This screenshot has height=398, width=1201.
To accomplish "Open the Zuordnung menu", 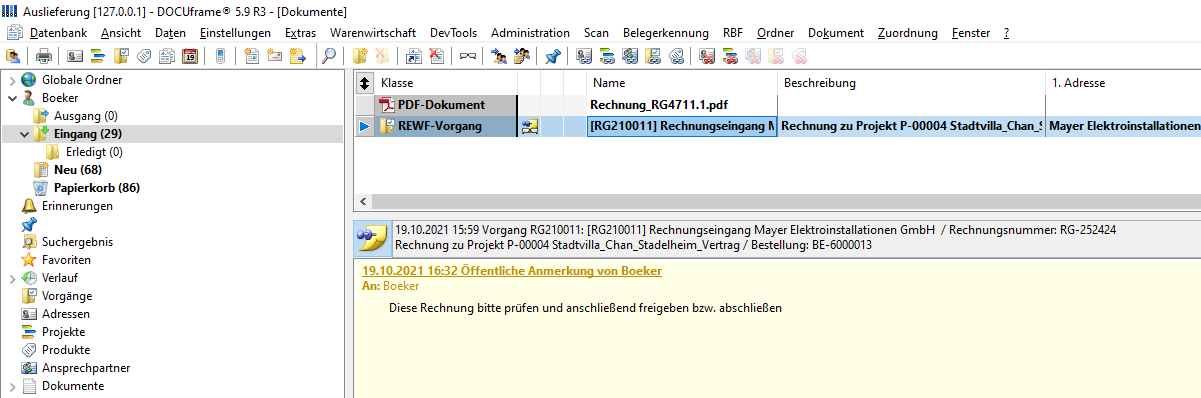I will coord(907,33).
